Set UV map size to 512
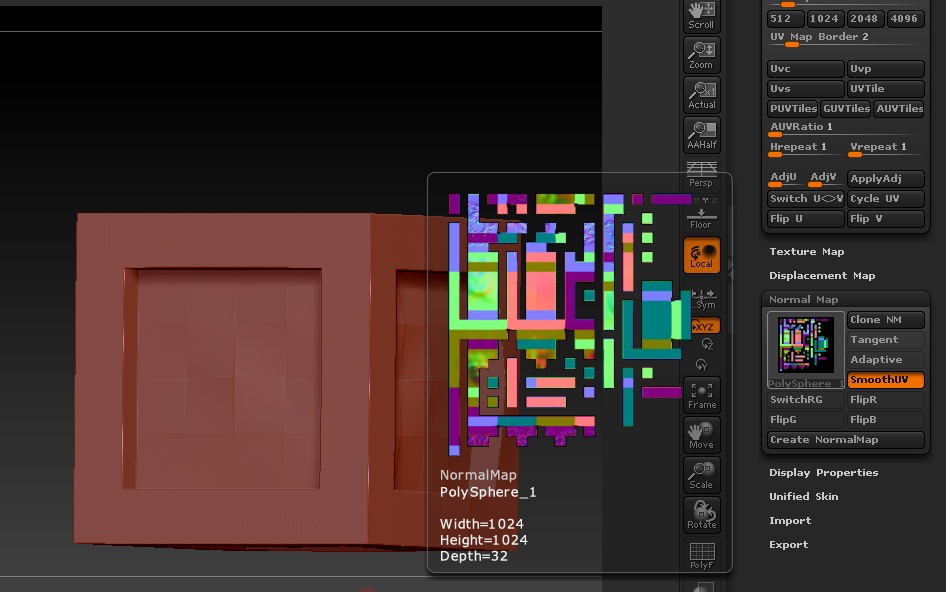 [786, 19]
